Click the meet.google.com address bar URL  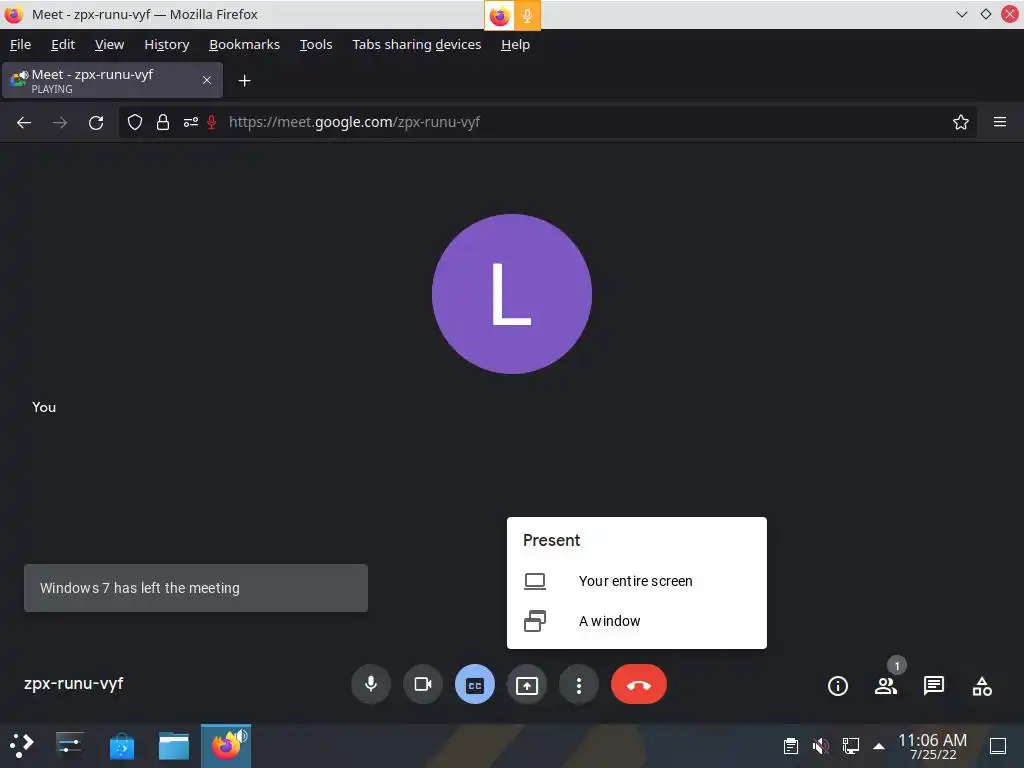(354, 122)
